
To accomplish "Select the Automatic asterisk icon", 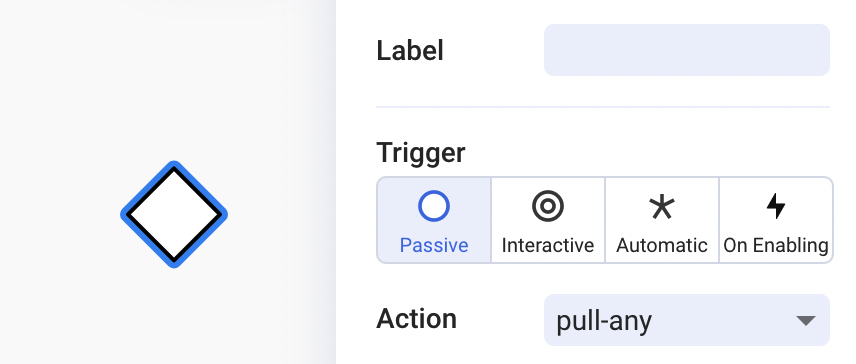I will point(662,207).
